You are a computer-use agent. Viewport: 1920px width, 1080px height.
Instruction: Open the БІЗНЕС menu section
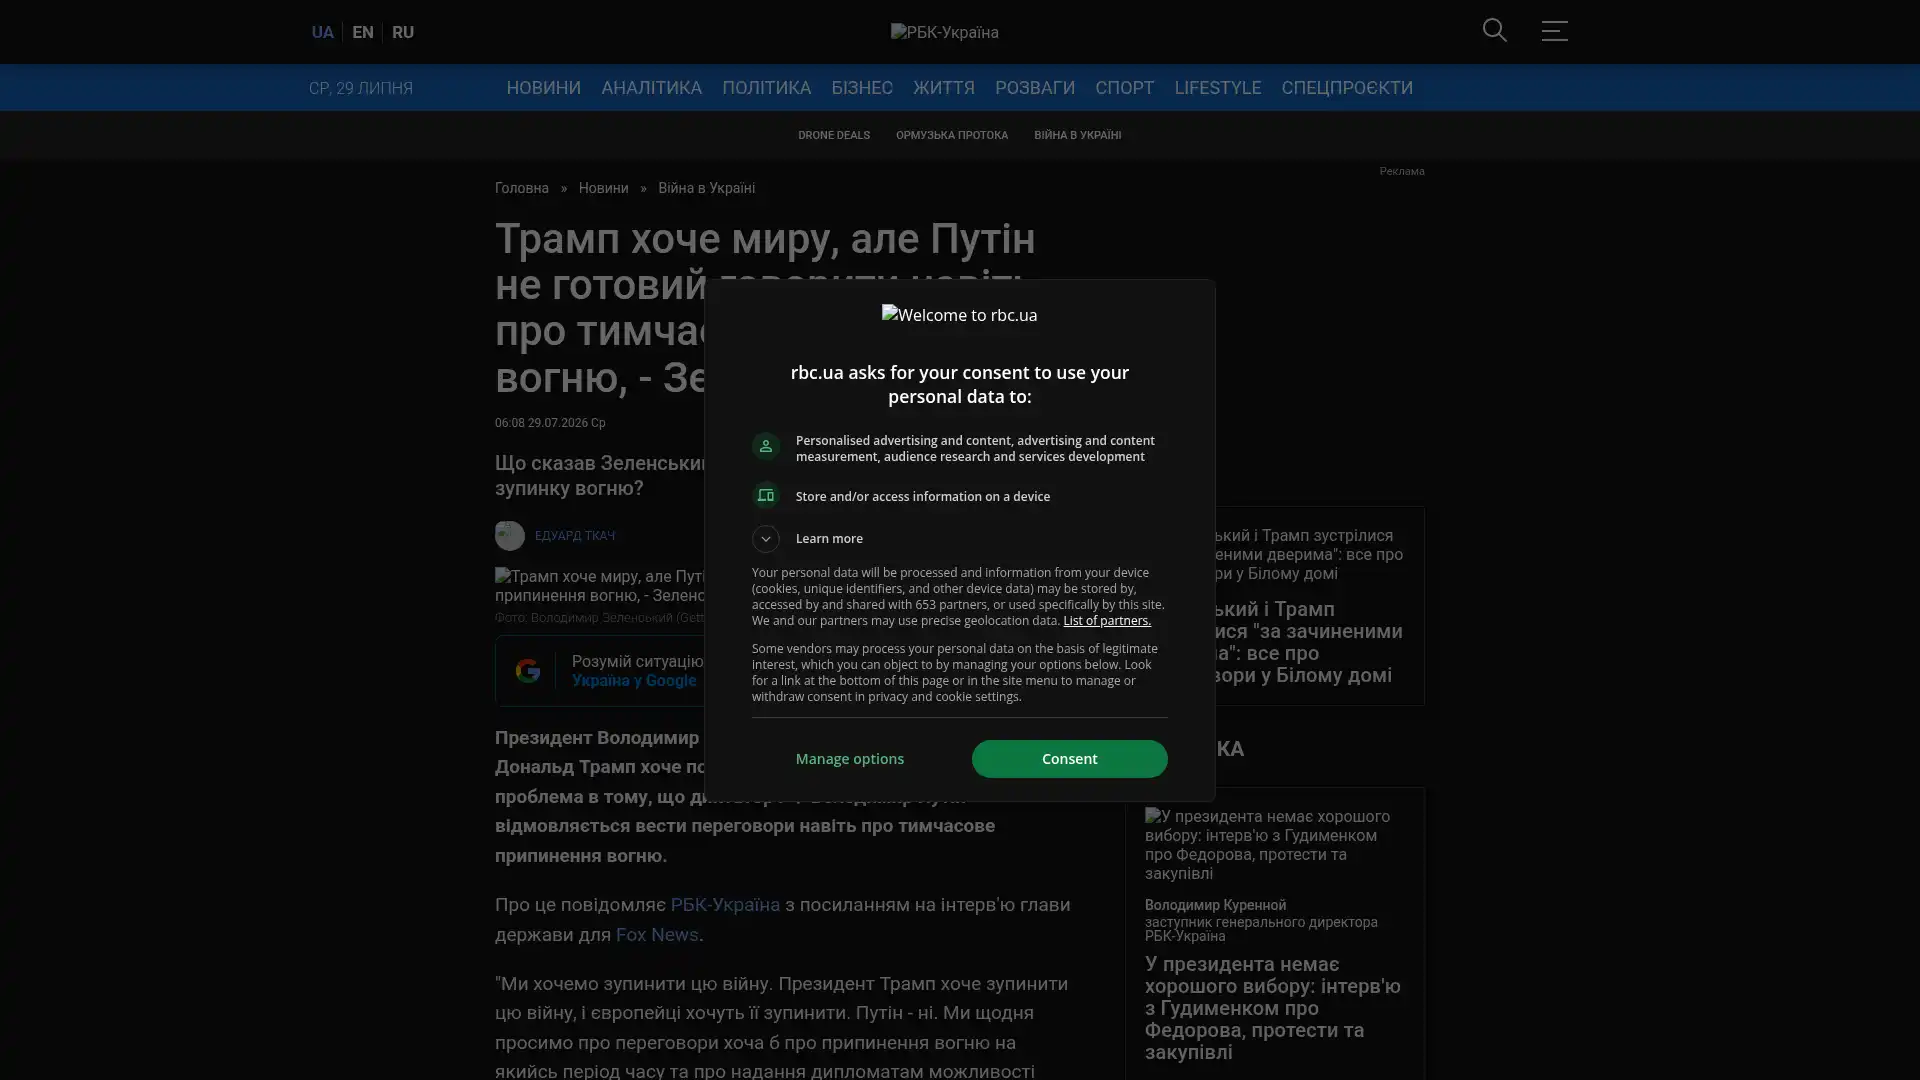coord(862,88)
